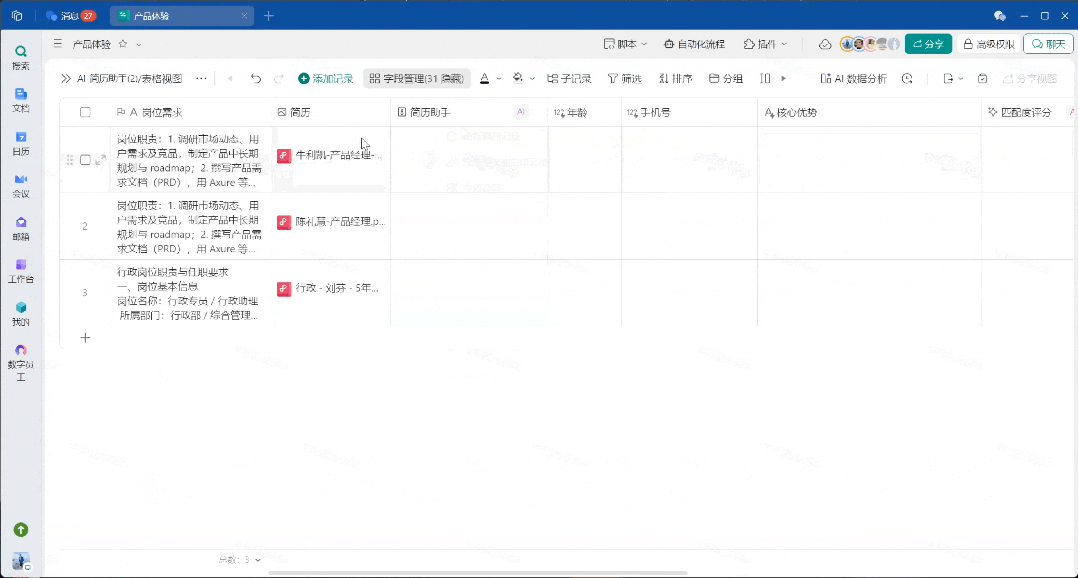Open 字段管理 field management
This screenshot has width=1078, height=578.
(415, 77)
